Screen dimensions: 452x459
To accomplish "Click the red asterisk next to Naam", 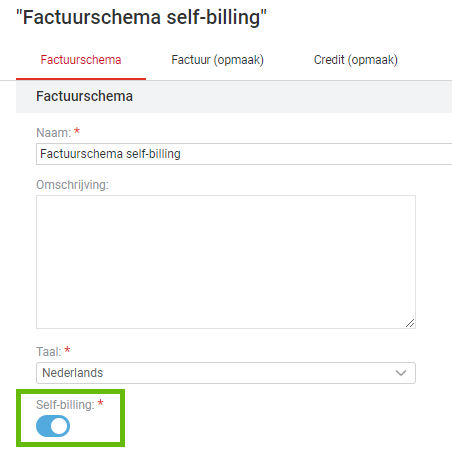I will pyautogui.click(x=77, y=131).
